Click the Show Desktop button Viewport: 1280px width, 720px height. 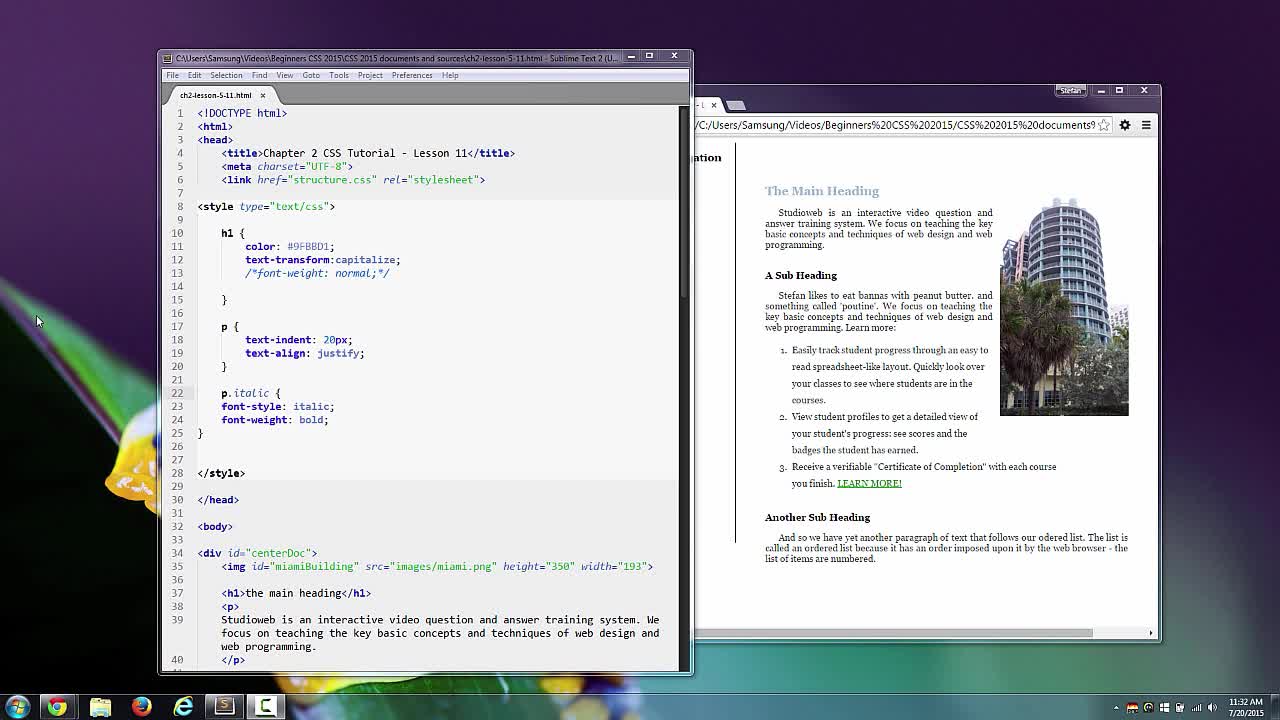(x=1275, y=707)
